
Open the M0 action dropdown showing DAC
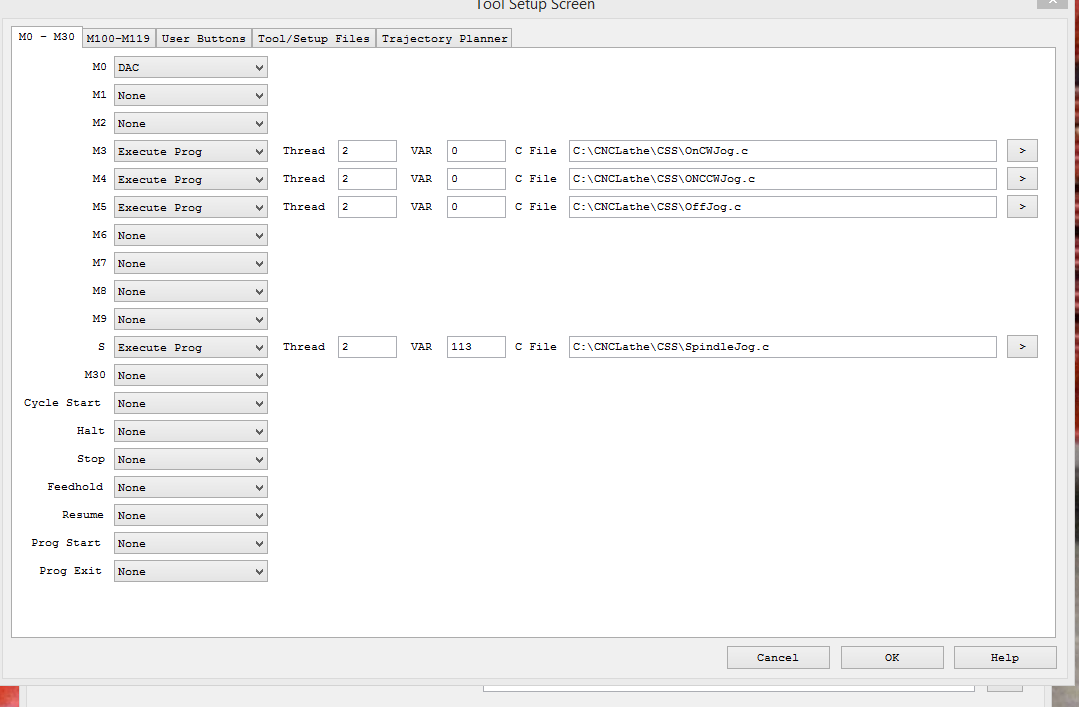click(x=190, y=68)
